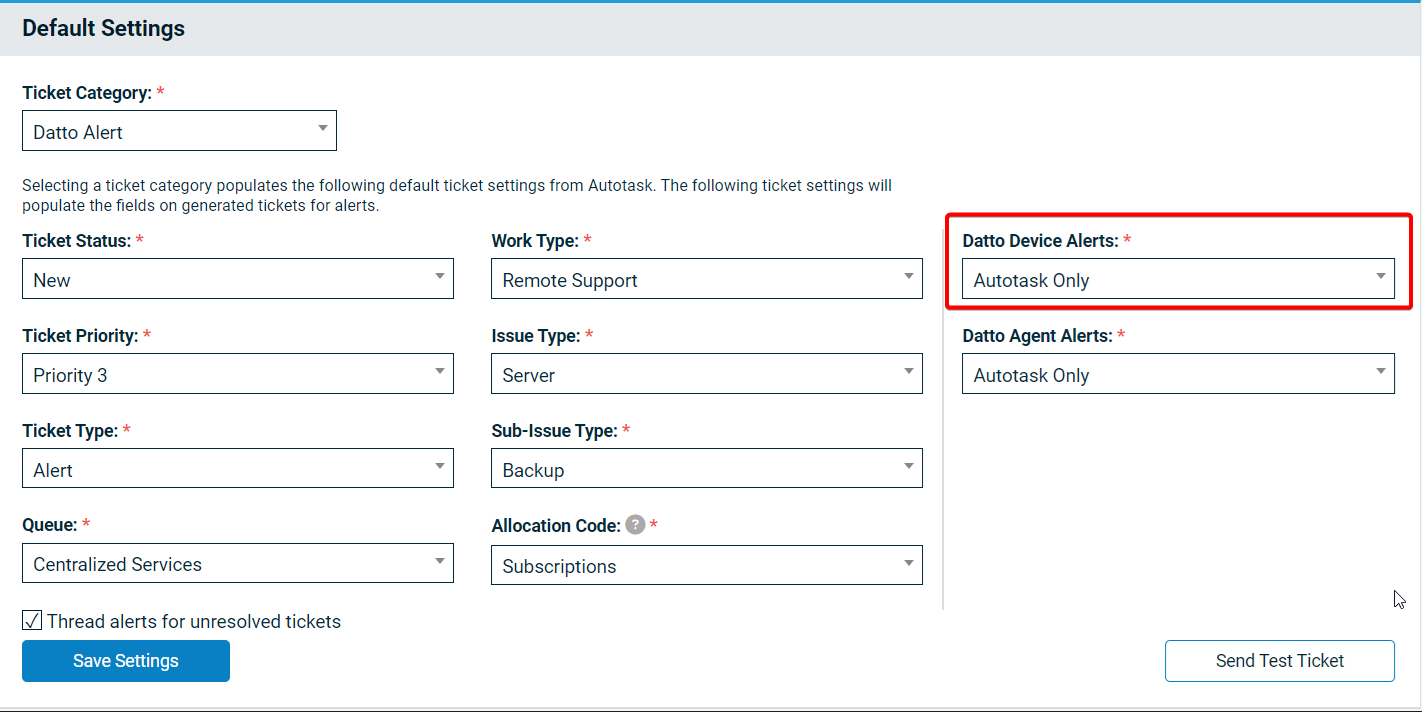Open the Work Type dropdown
This screenshot has width=1422, height=712.
(707, 279)
